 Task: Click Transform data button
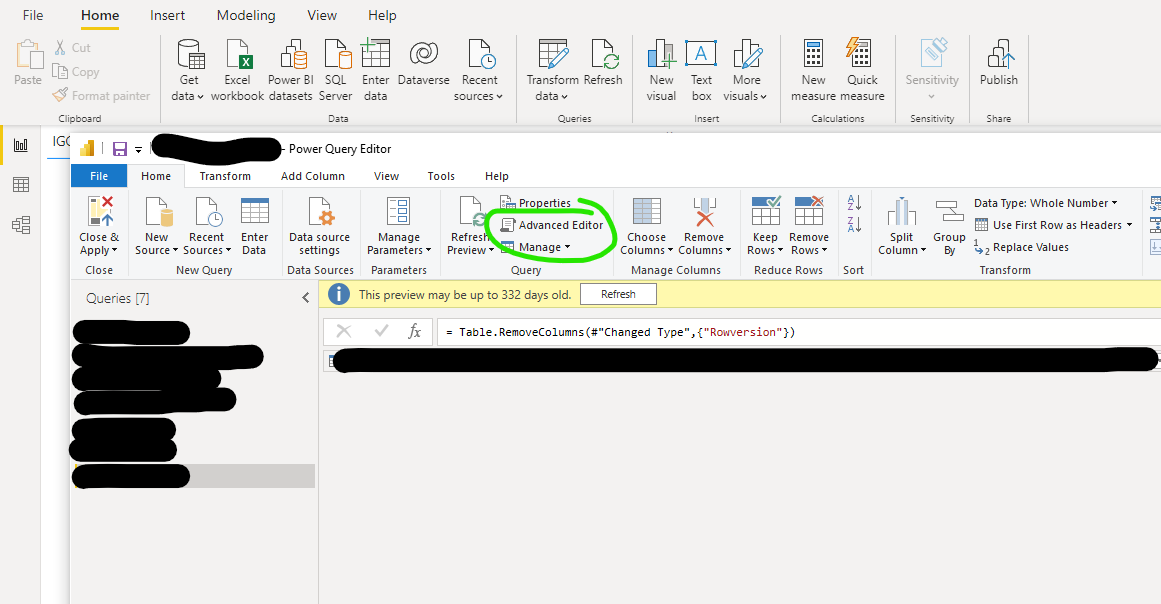[x=552, y=70]
